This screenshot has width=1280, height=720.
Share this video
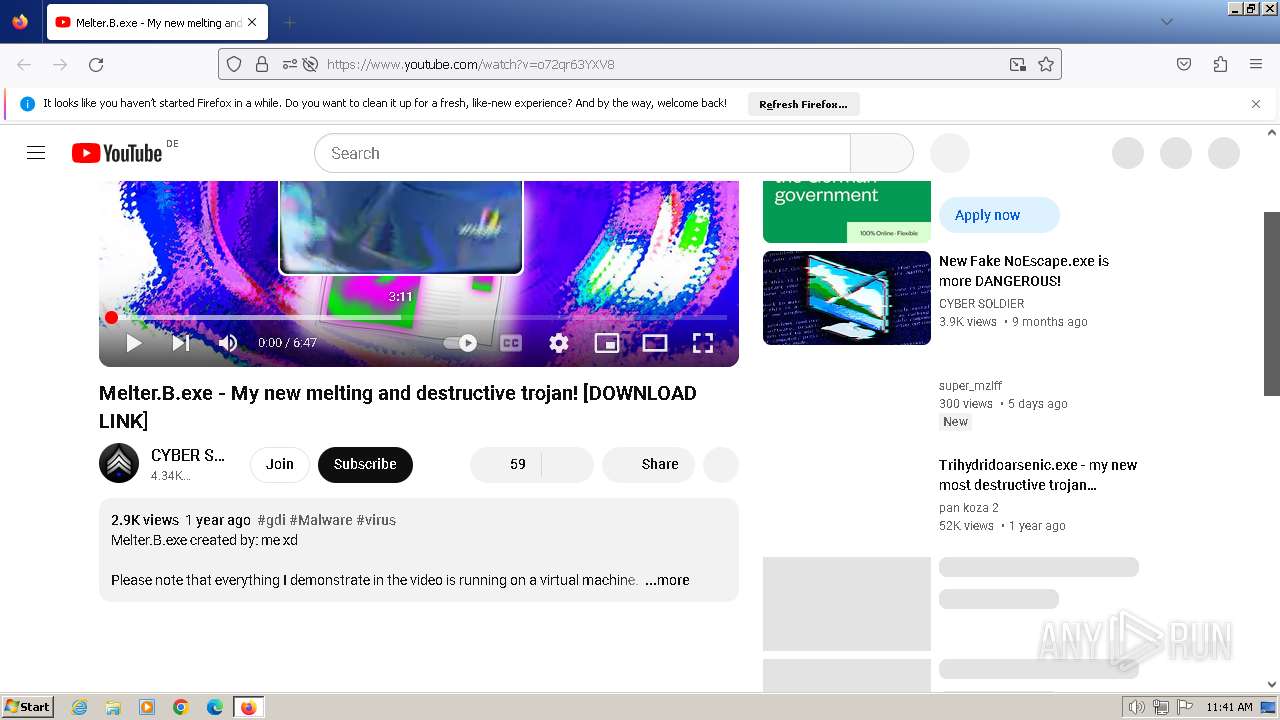tap(648, 464)
